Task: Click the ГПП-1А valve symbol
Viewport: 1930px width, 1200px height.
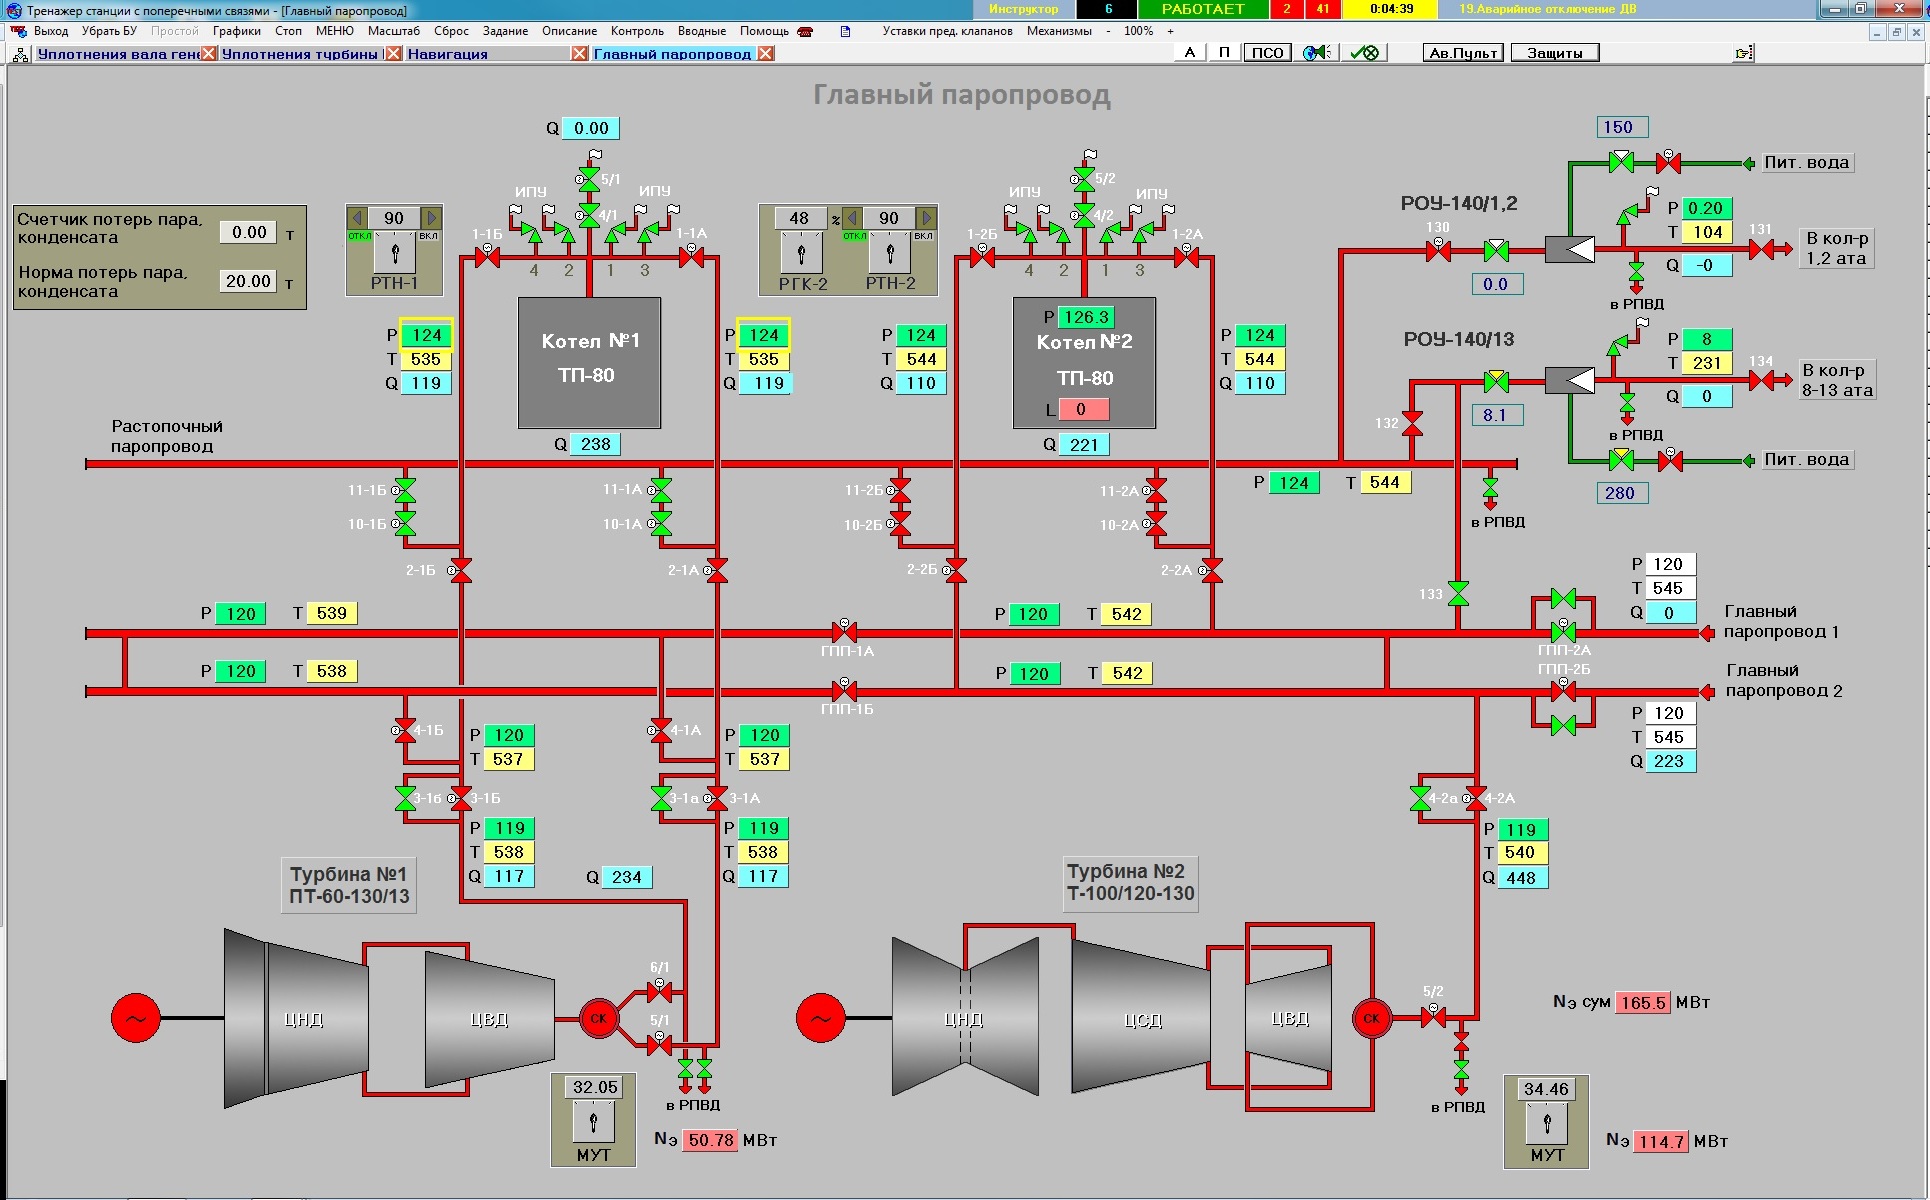Action: [x=844, y=632]
